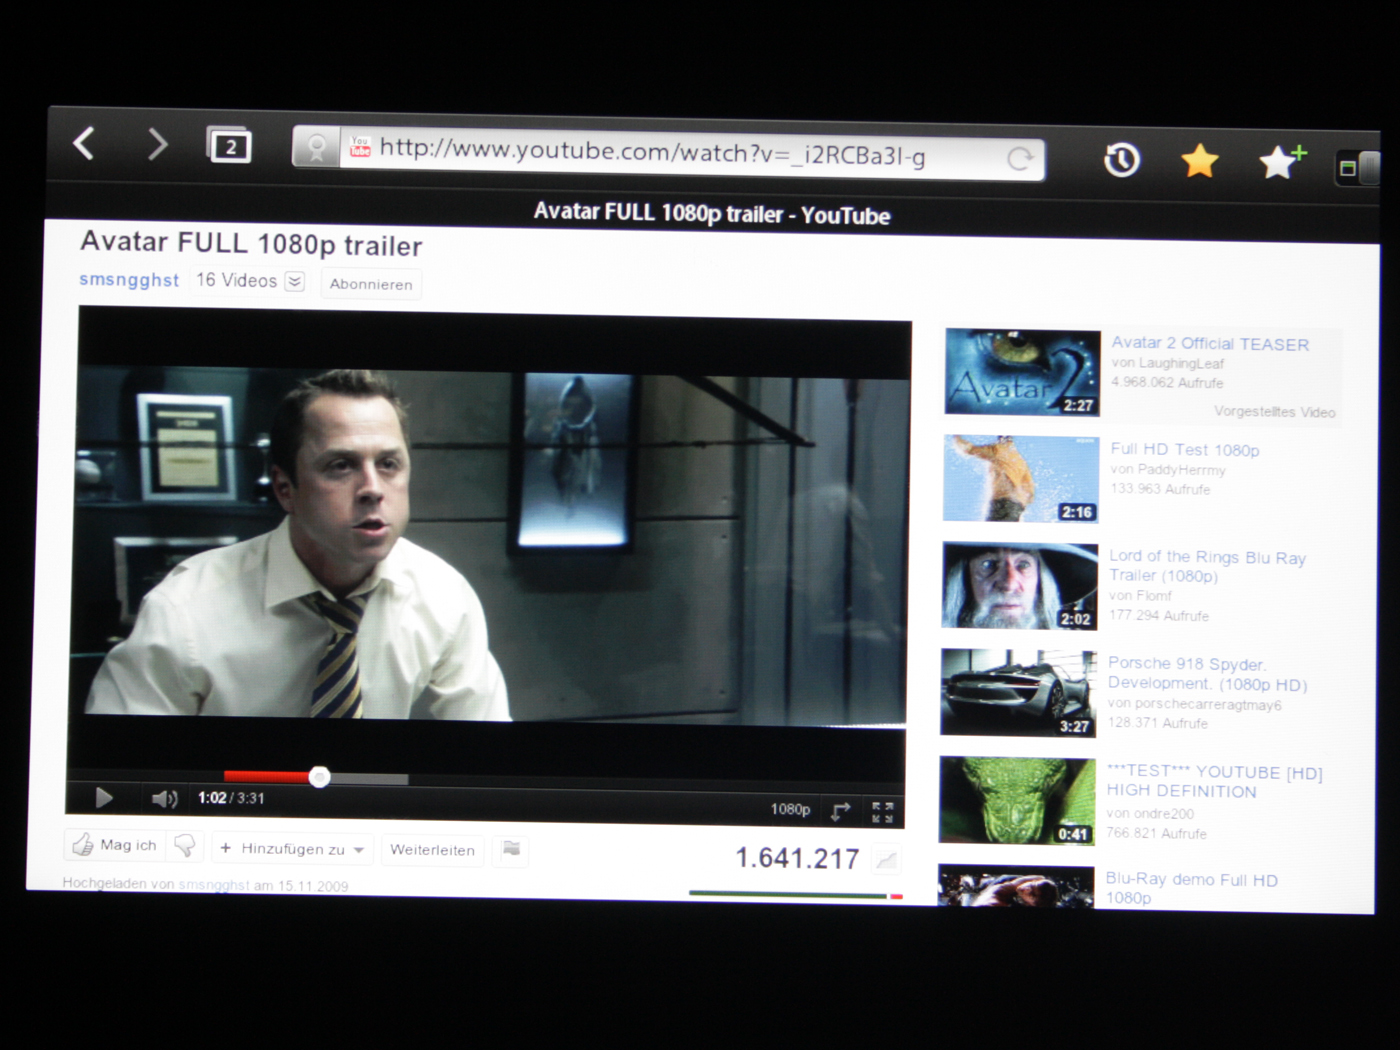The image size is (1400, 1050).
Task: Click the uploader text von PaddyHerrmy
Action: (1167, 470)
